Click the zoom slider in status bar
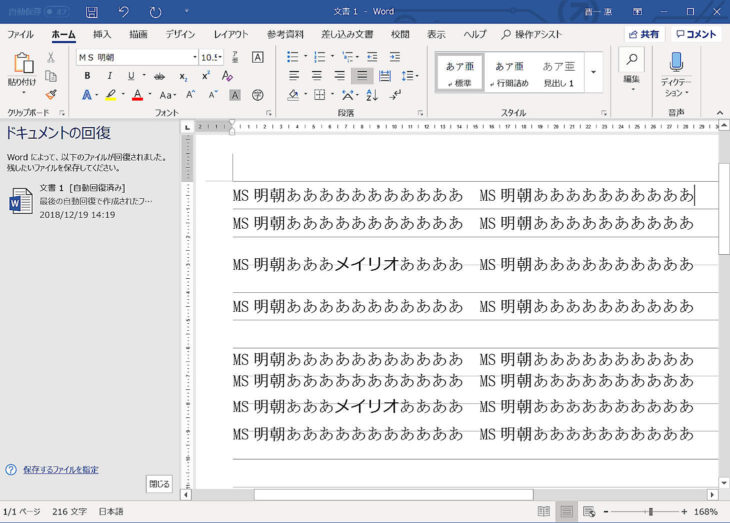Screen dimensions: 730x523 (x=651, y=512)
